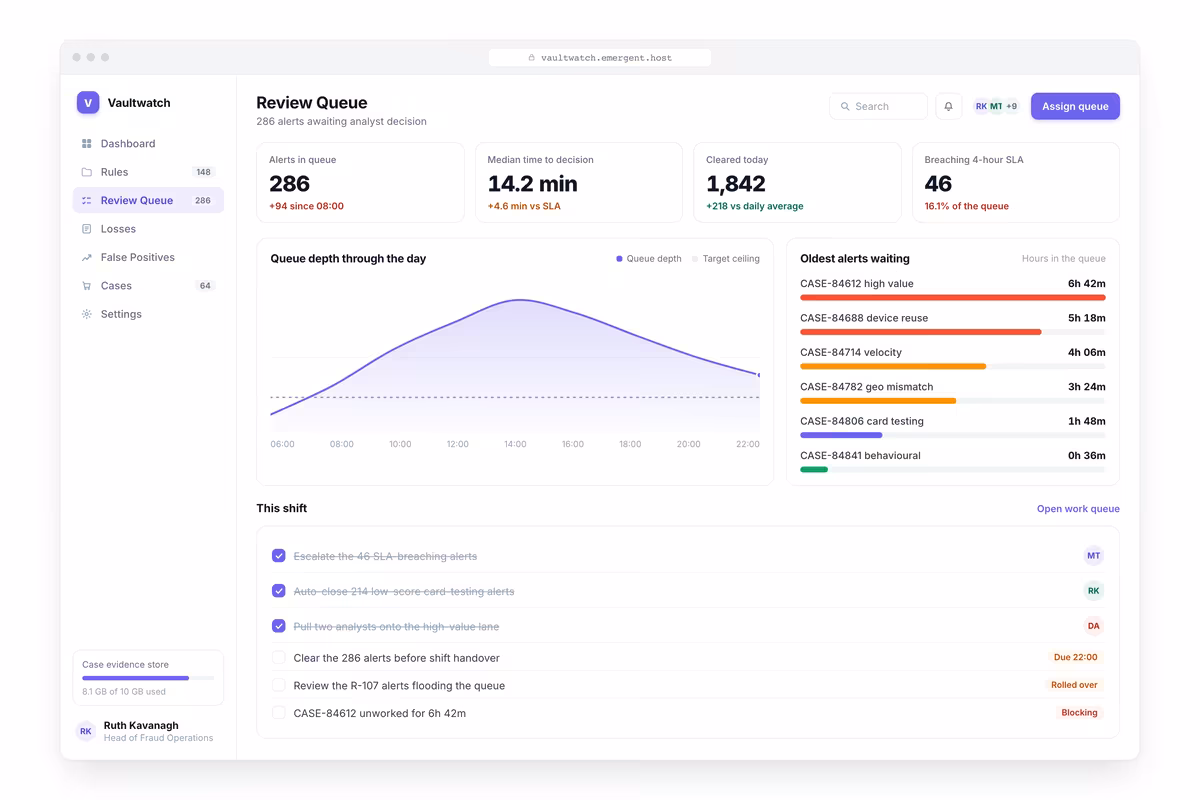
Task: Toggle Target ceiling legend series
Action: pyautogui.click(x=726, y=259)
